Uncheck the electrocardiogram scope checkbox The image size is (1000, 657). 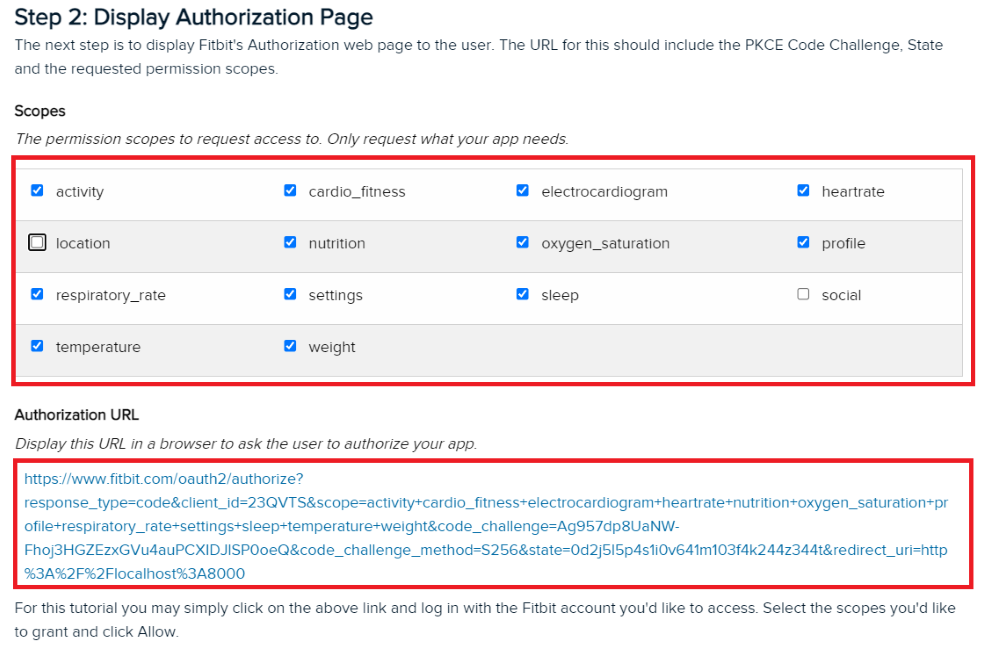(522, 191)
